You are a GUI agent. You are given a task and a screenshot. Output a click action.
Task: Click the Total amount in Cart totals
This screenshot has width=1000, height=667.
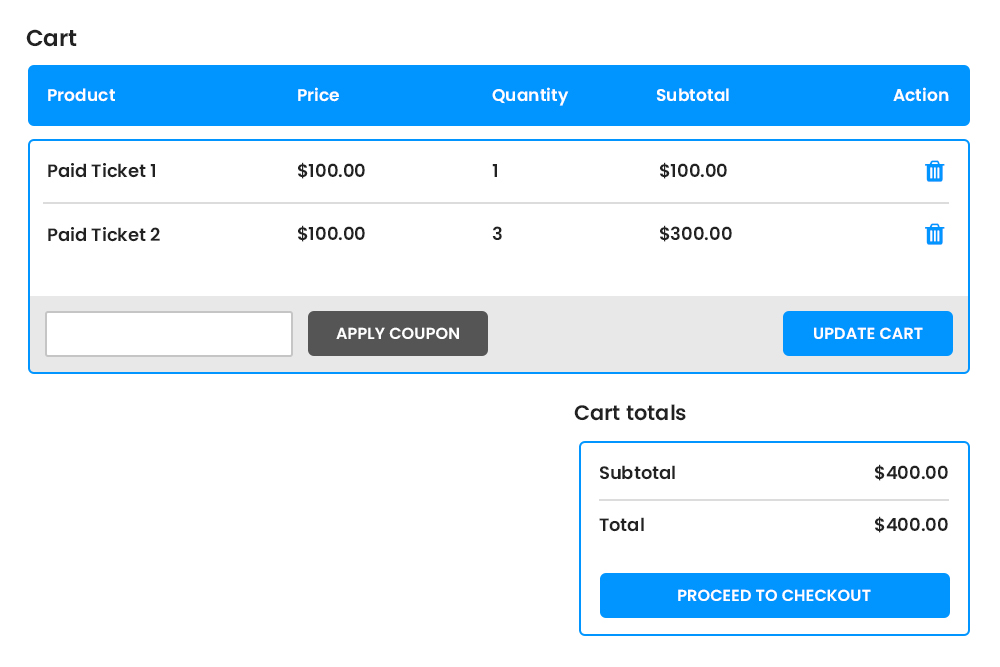(x=911, y=525)
